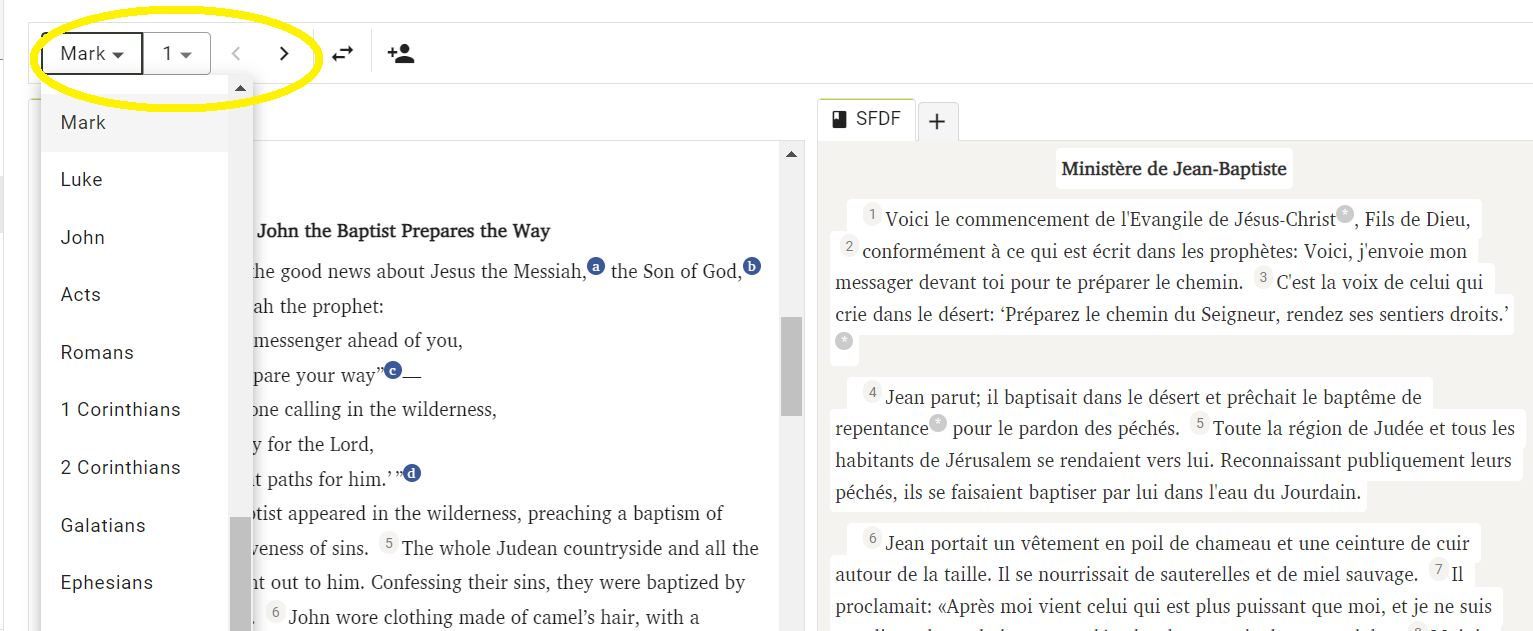
Task: Choose Luke in the book list
Action: 135,180
